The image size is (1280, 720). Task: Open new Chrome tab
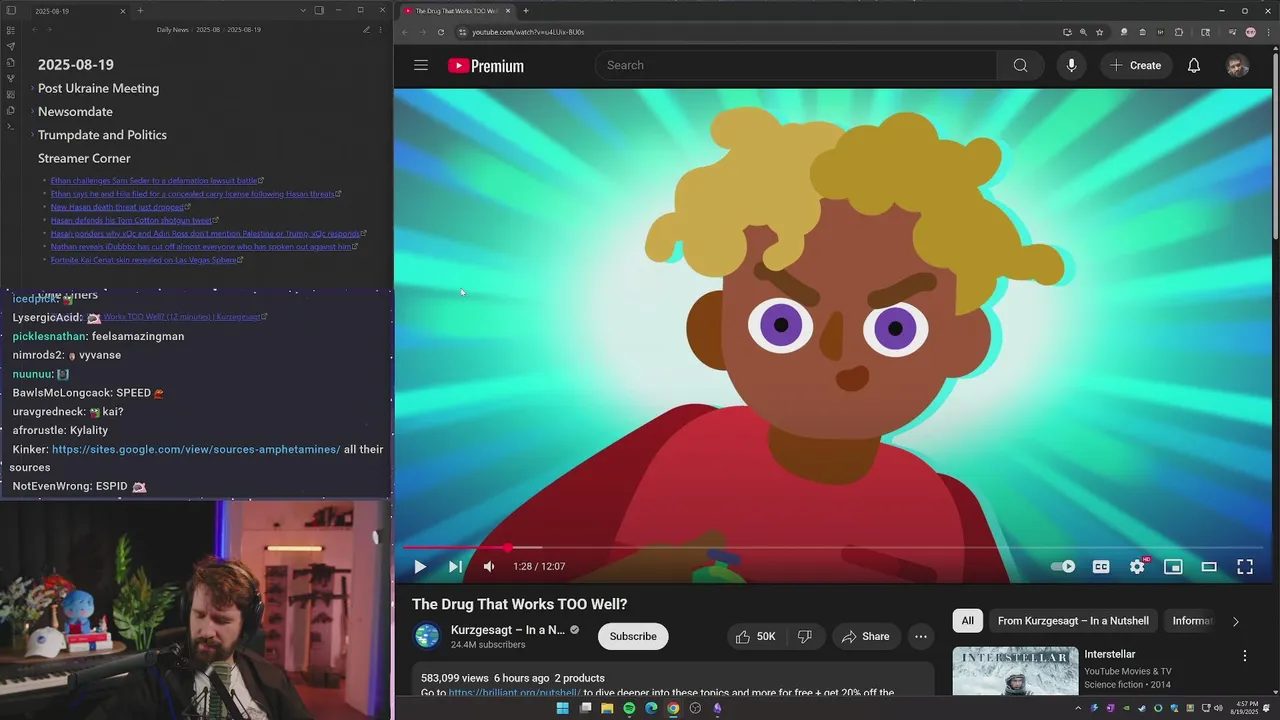526,11
